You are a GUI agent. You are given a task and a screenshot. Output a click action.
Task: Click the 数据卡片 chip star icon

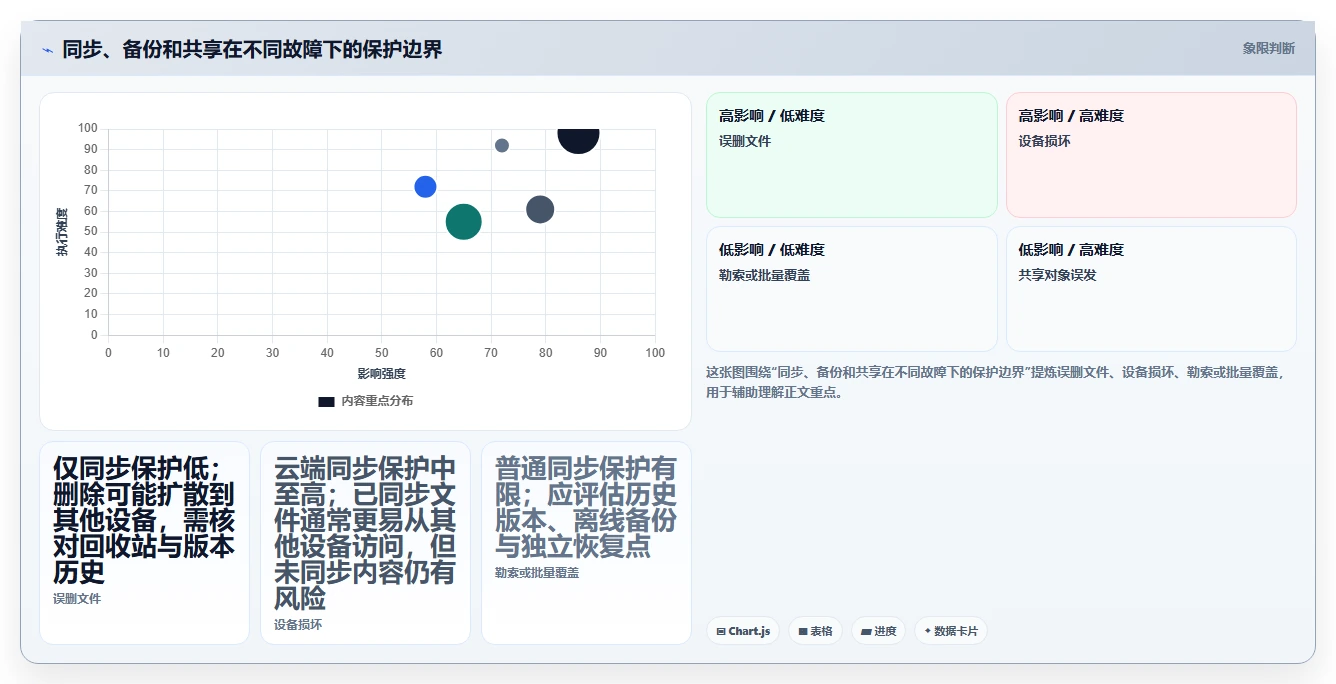(x=928, y=631)
